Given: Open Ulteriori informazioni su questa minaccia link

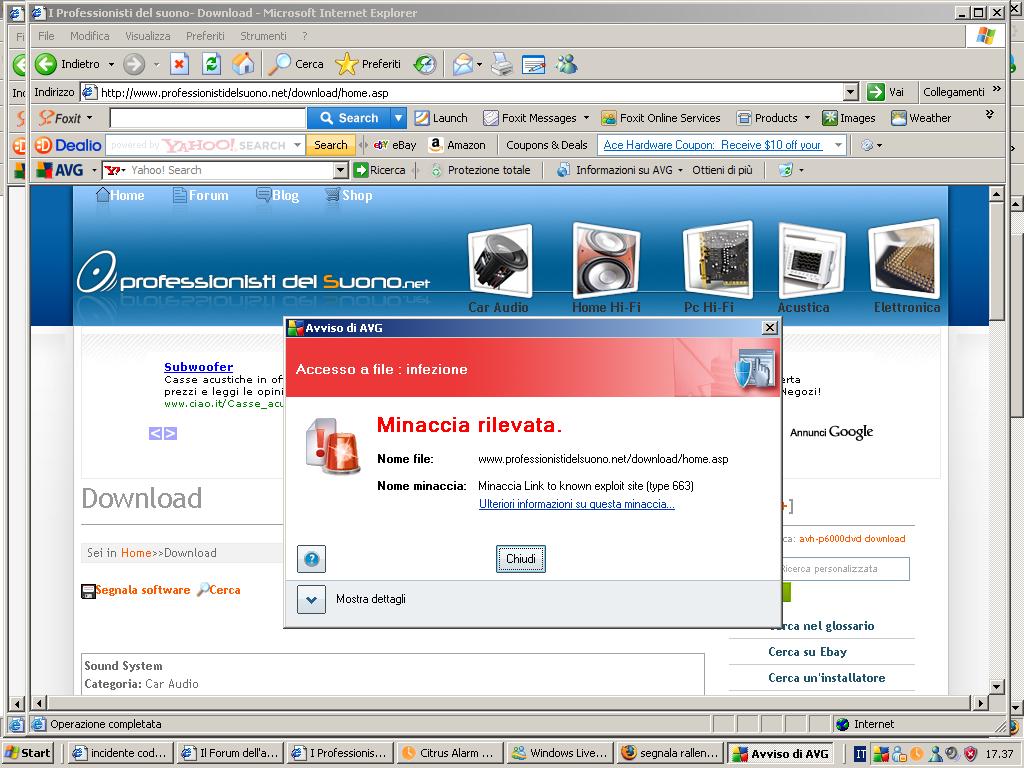Looking at the screenshot, I should 577,504.
